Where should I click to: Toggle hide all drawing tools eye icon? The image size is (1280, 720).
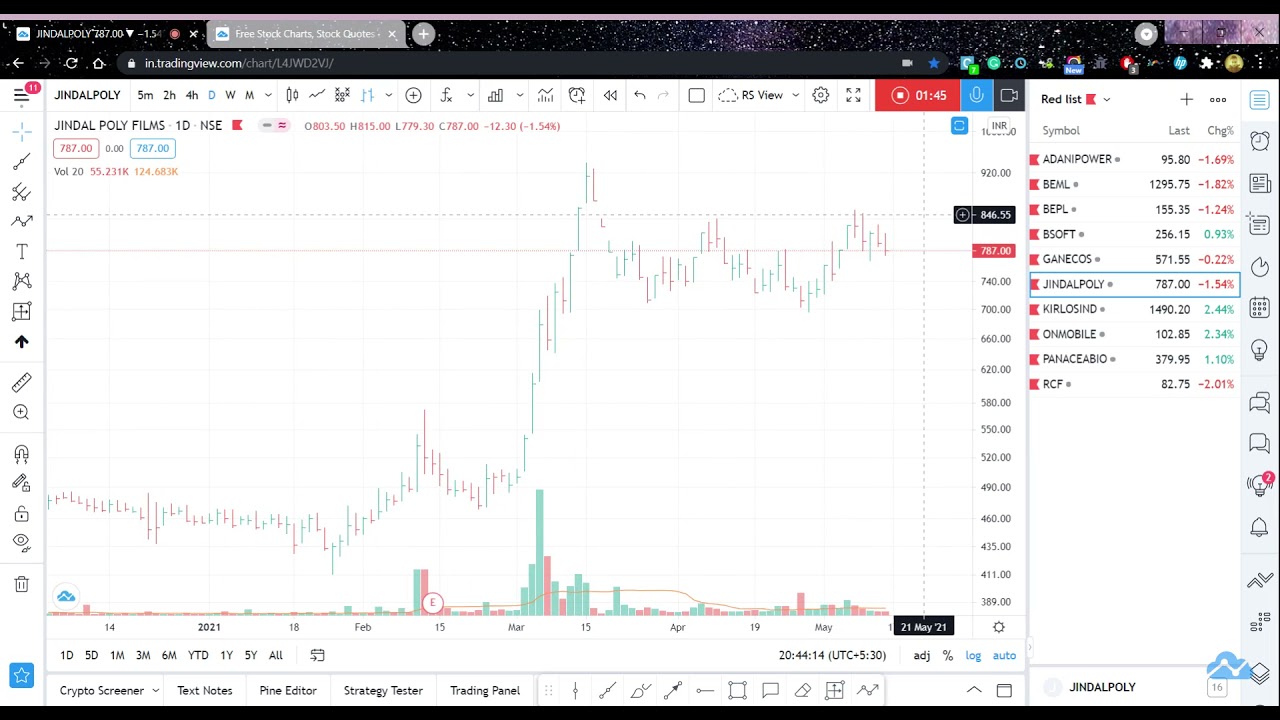[x=21, y=542]
